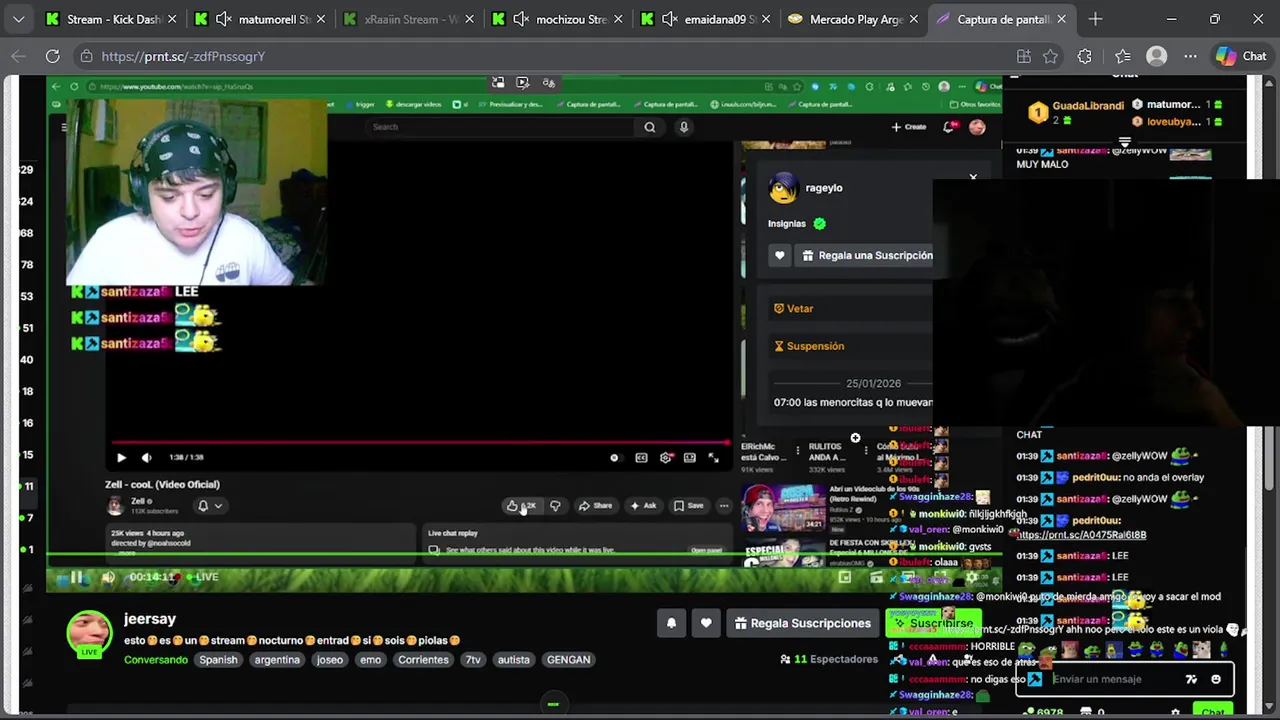Viewport: 1280px width, 720px height.
Task: Play the YouTube video
Action: pos(121,457)
